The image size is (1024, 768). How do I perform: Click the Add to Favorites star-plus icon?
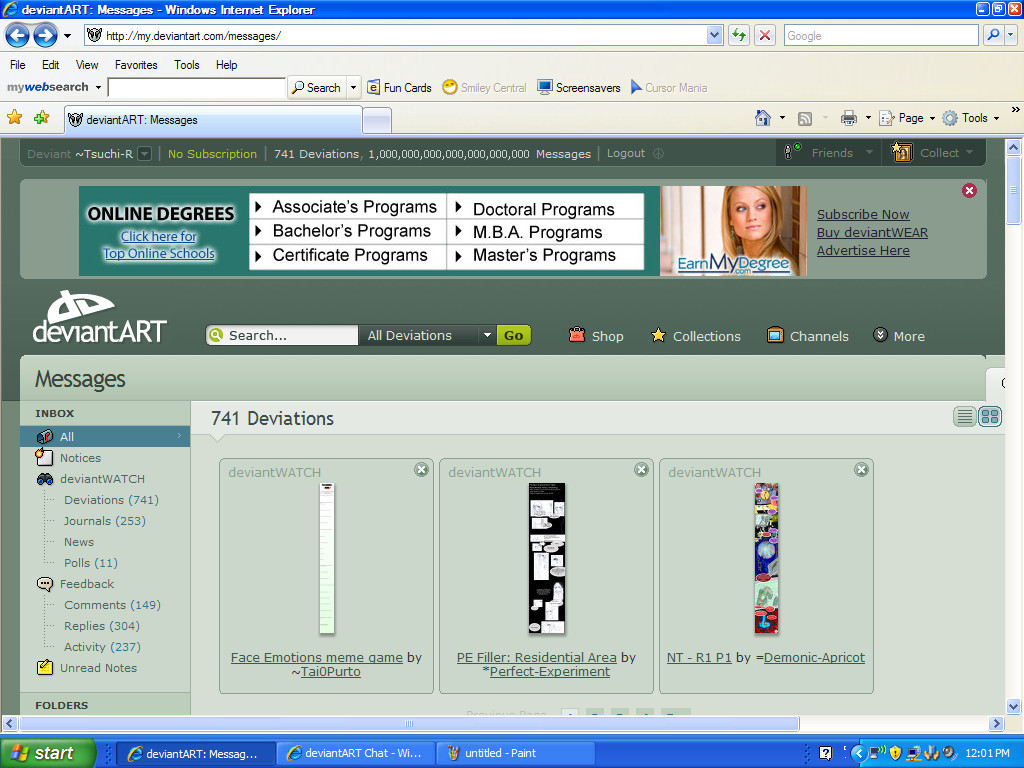pos(42,118)
